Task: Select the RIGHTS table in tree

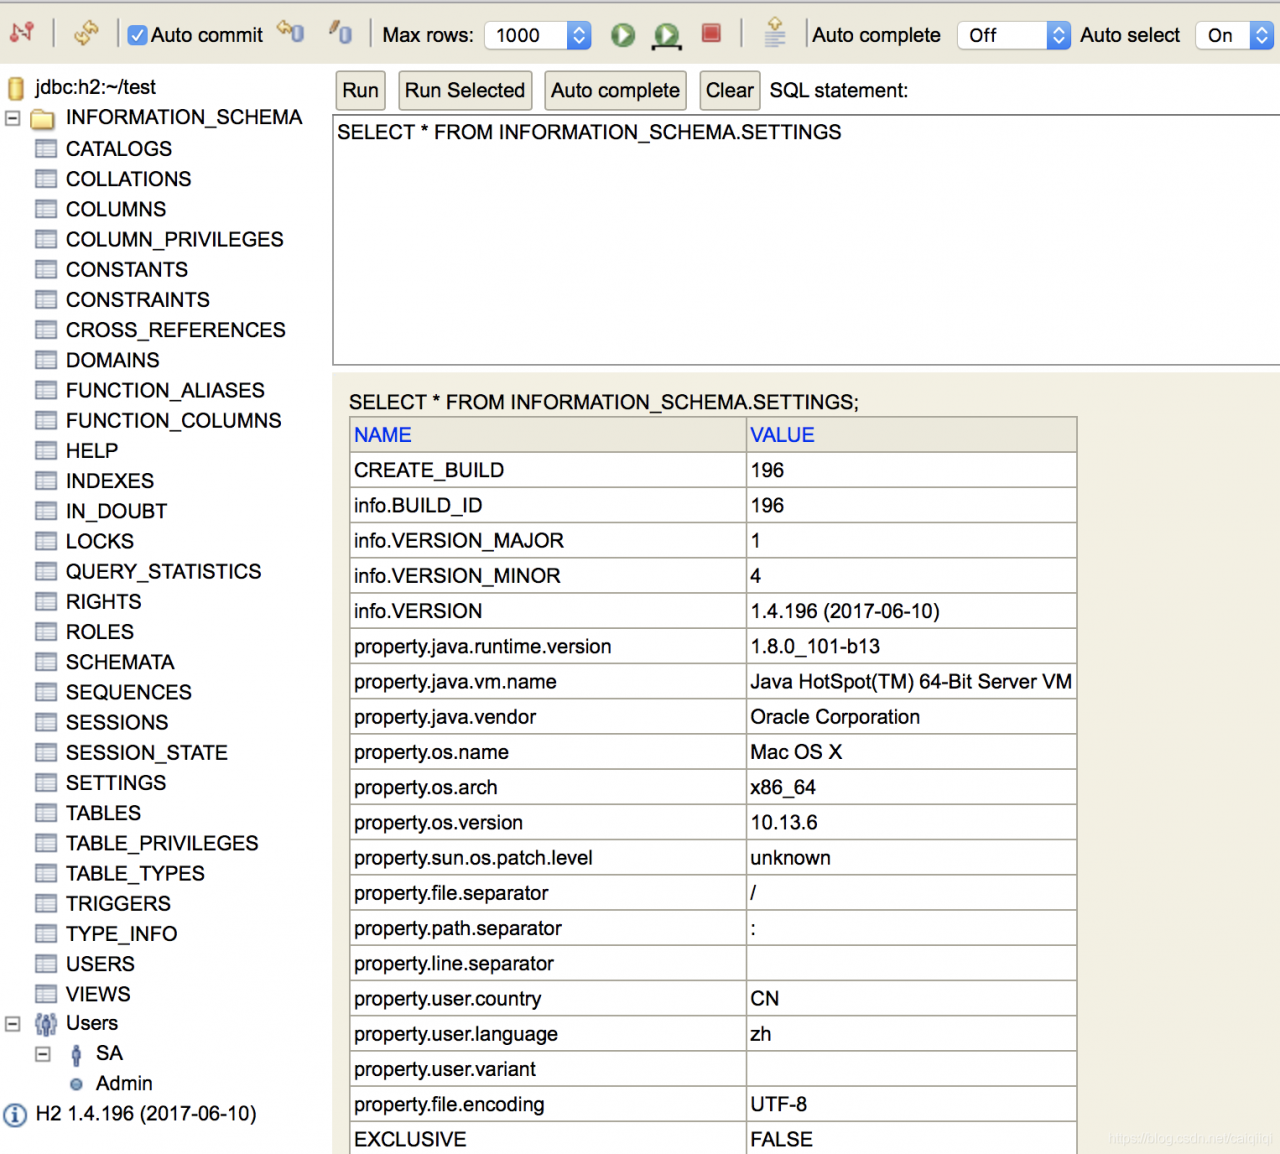Action: pyautogui.click(x=104, y=602)
